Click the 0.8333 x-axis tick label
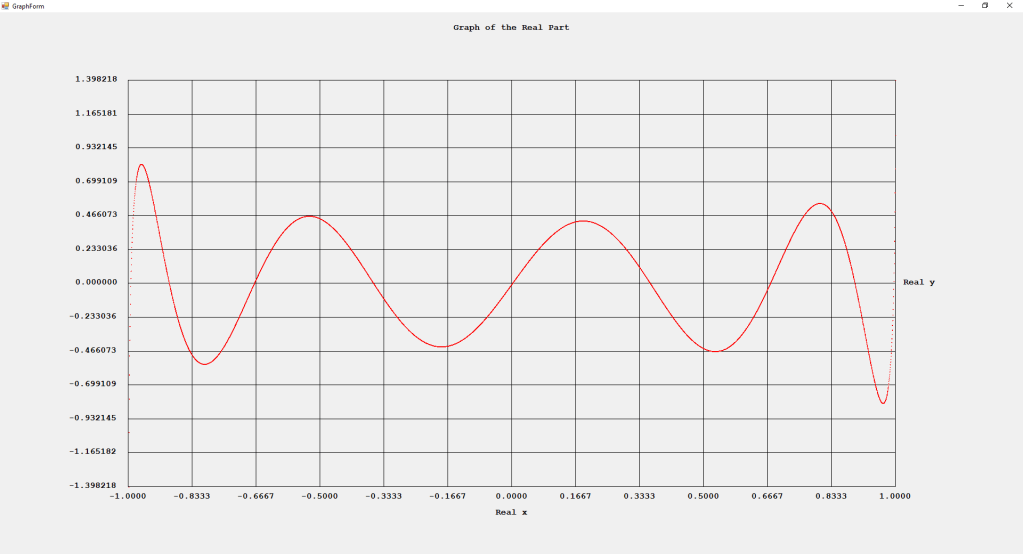1023x554 pixels. (830, 495)
